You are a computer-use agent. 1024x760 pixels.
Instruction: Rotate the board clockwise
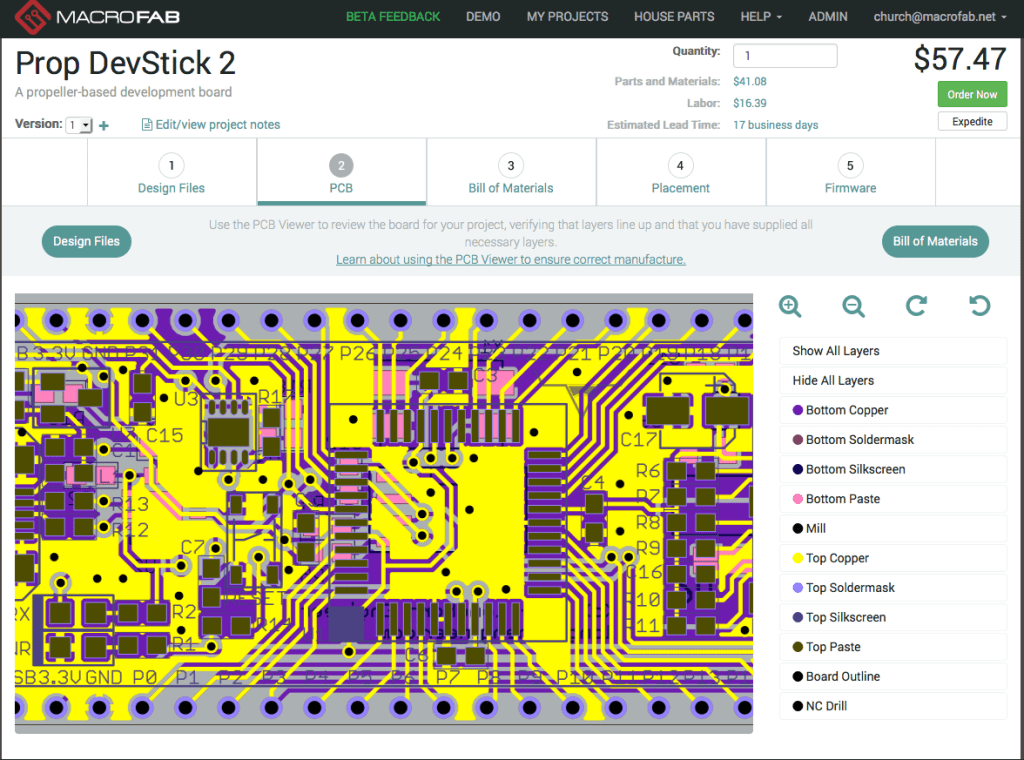coord(916,307)
